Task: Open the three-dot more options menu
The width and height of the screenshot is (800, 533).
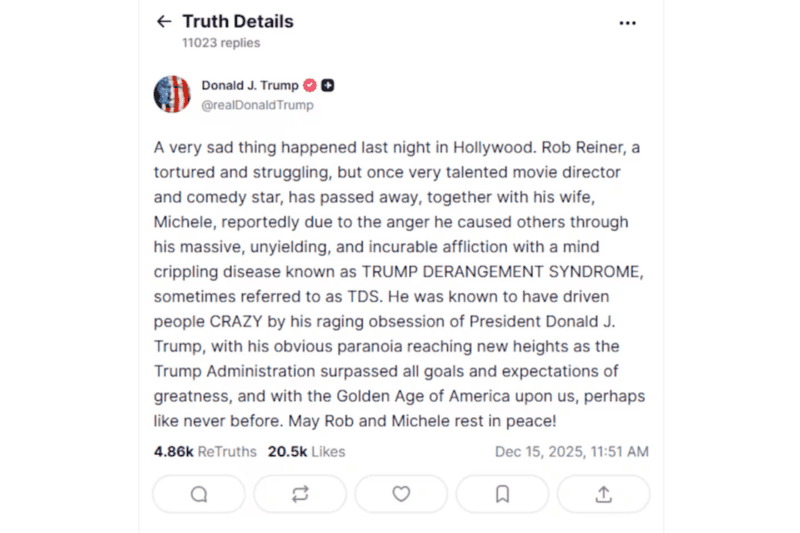Action: pyautogui.click(x=627, y=22)
